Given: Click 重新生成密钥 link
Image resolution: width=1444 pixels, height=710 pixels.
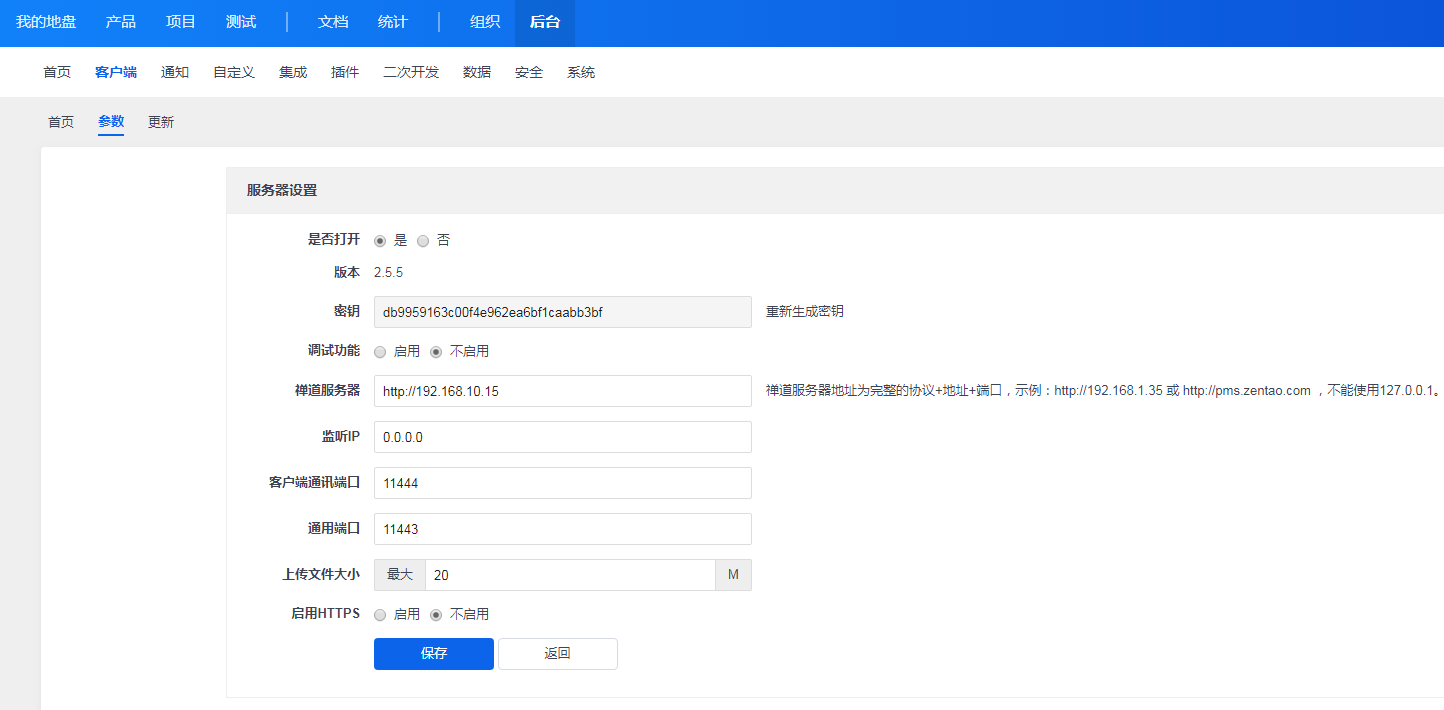Looking at the screenshot, I should coord(804,311).
